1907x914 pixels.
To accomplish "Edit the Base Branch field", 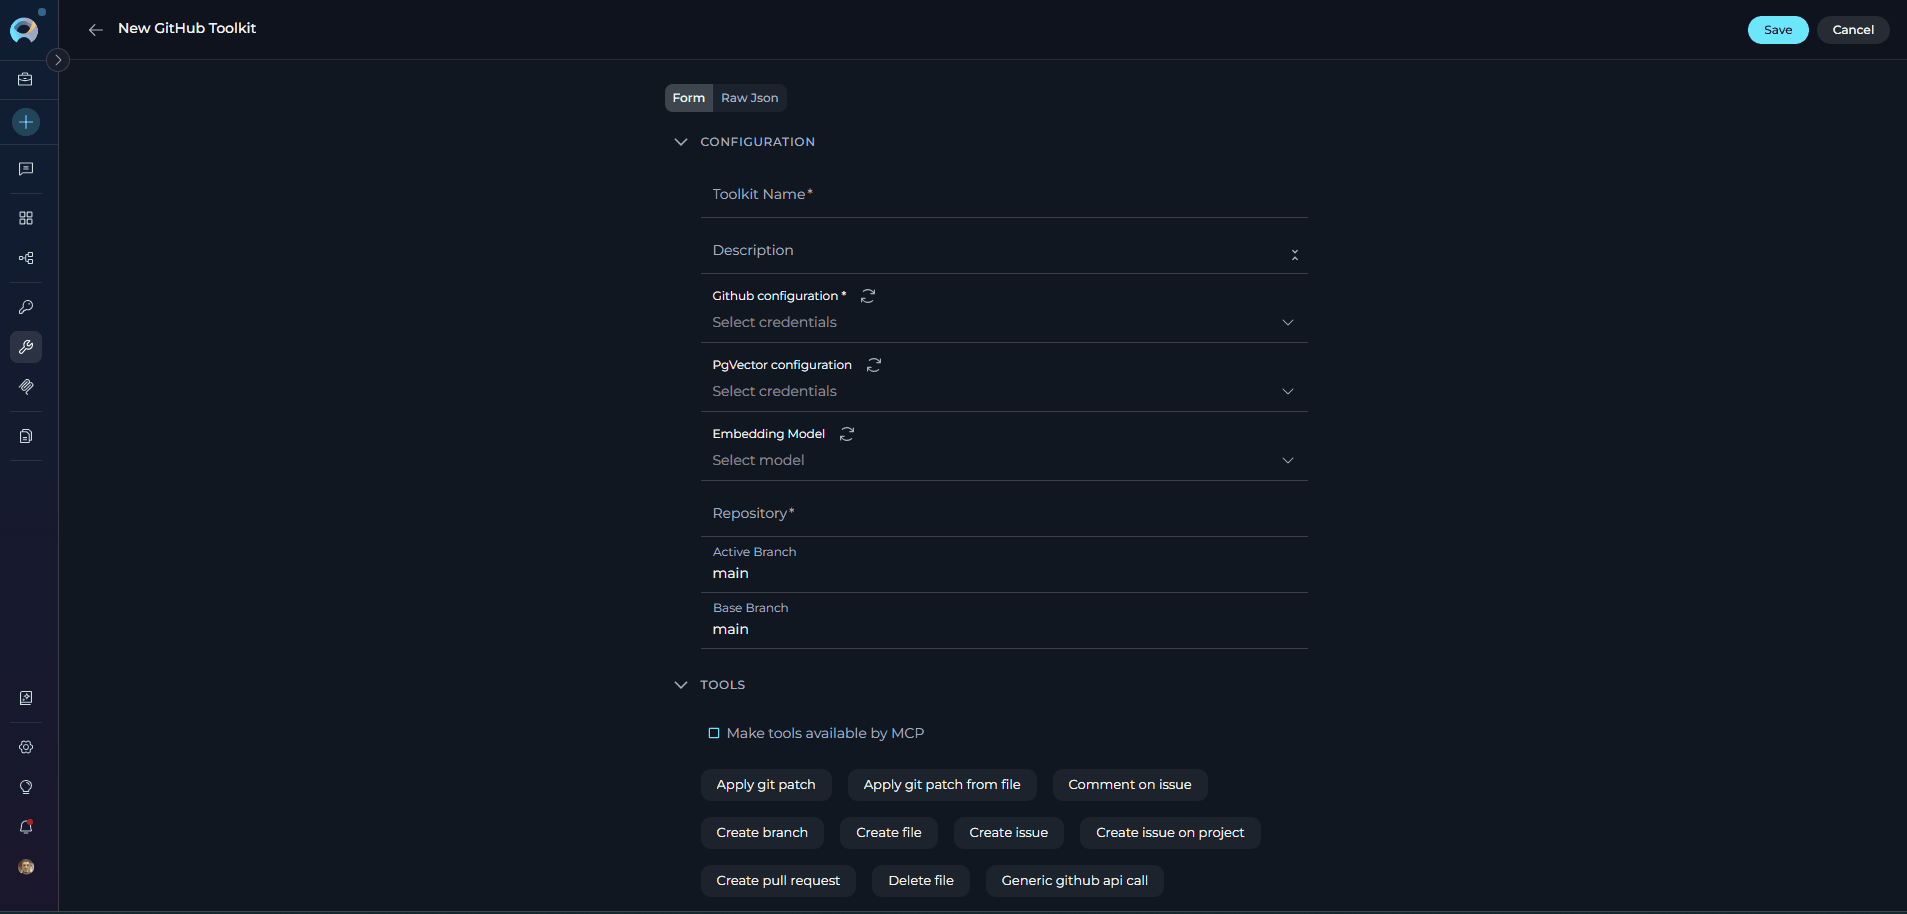I will [1004, 629].
